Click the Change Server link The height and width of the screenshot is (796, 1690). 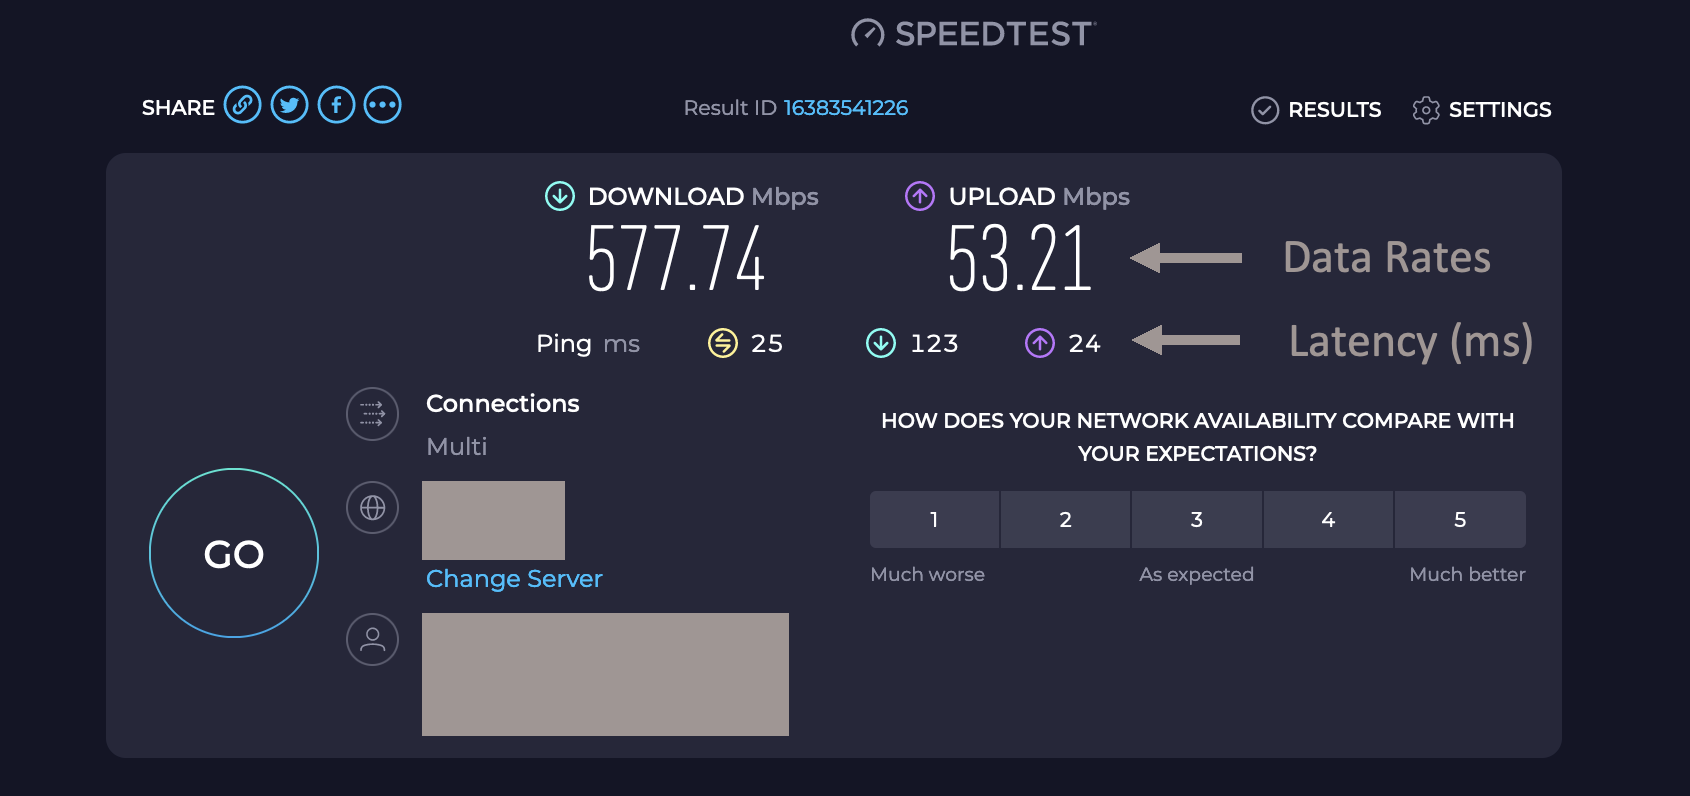514,579
